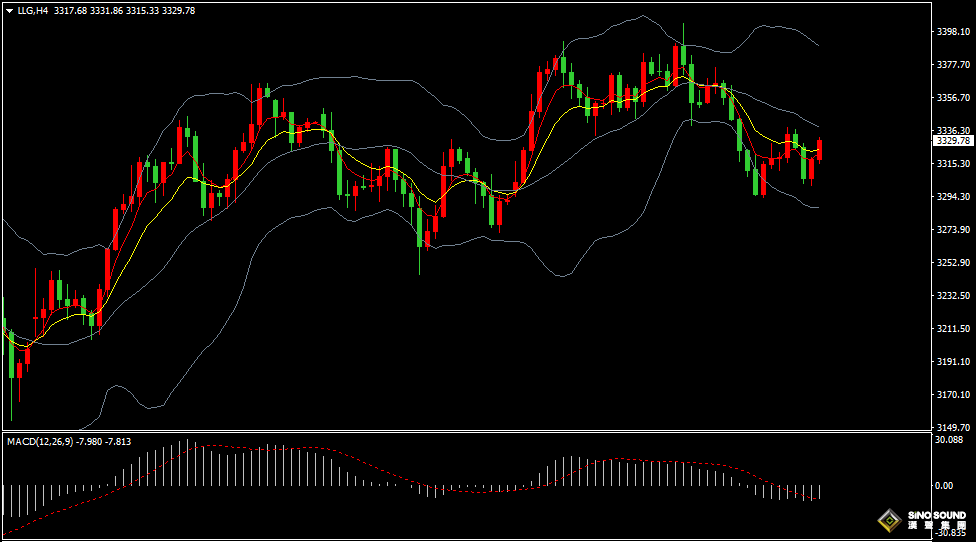Click the last MACD histogram bar
Viewport: 976px width, 542px height.
(820, 491)
